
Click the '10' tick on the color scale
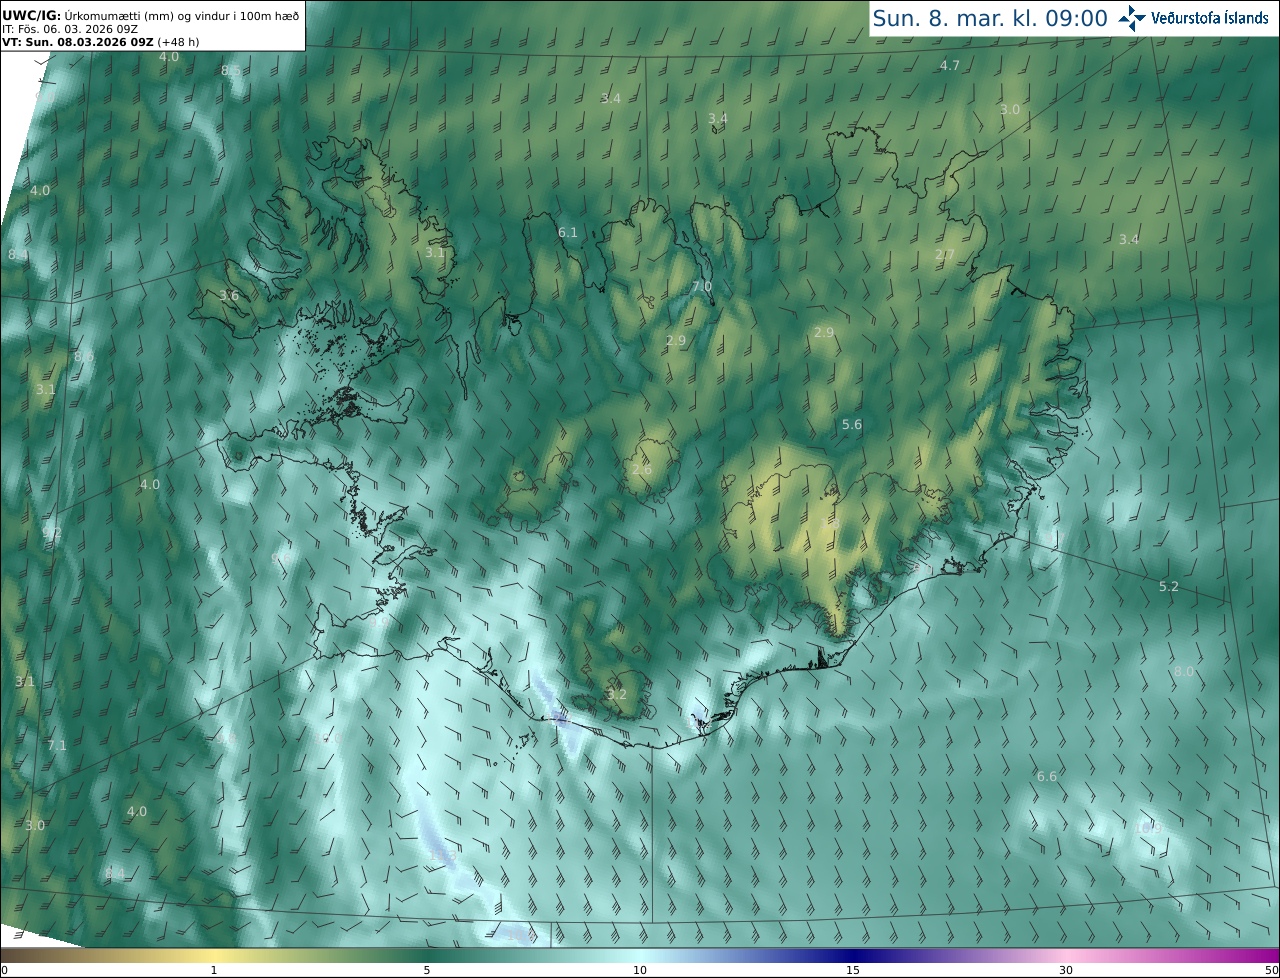tap(640, 970)
